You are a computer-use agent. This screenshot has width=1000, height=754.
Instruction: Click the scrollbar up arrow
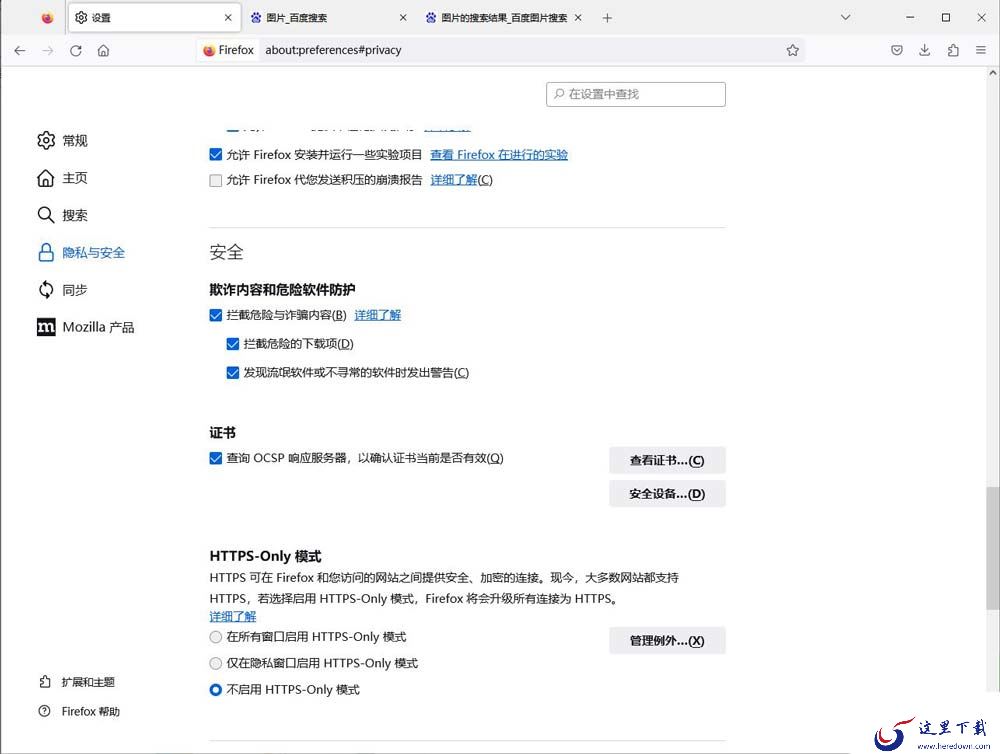pos(992,73)
